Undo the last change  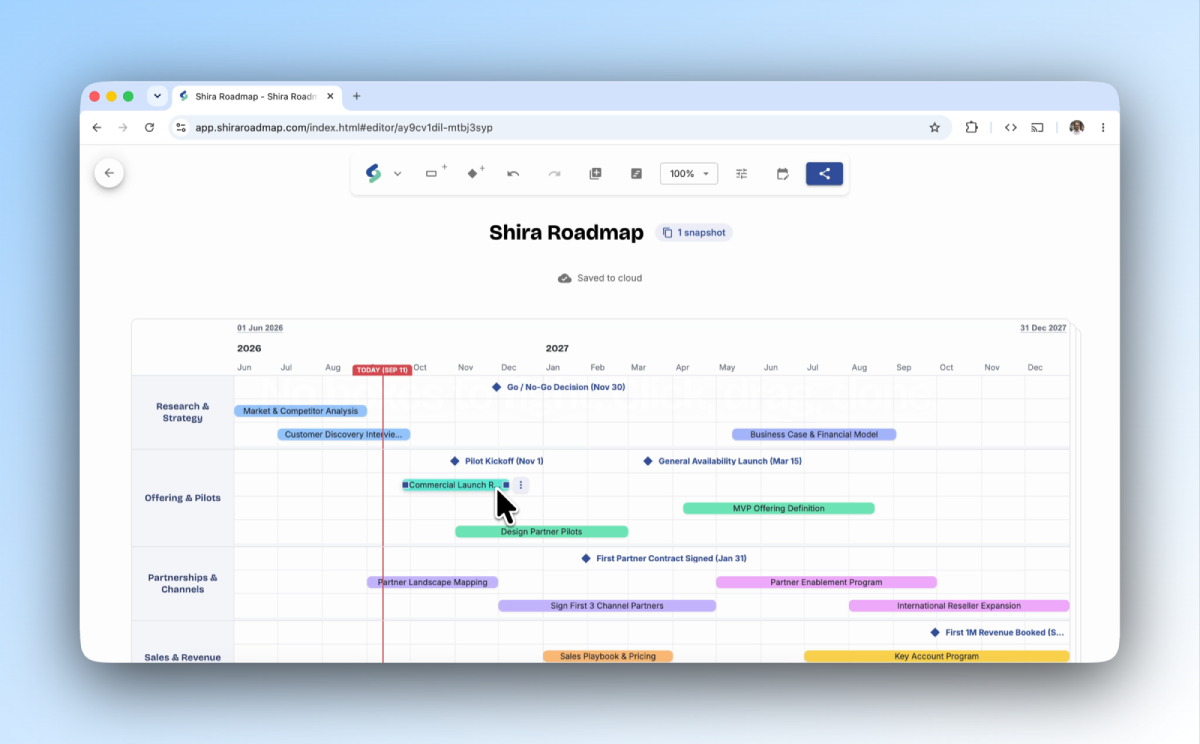(x=513, y=174)
